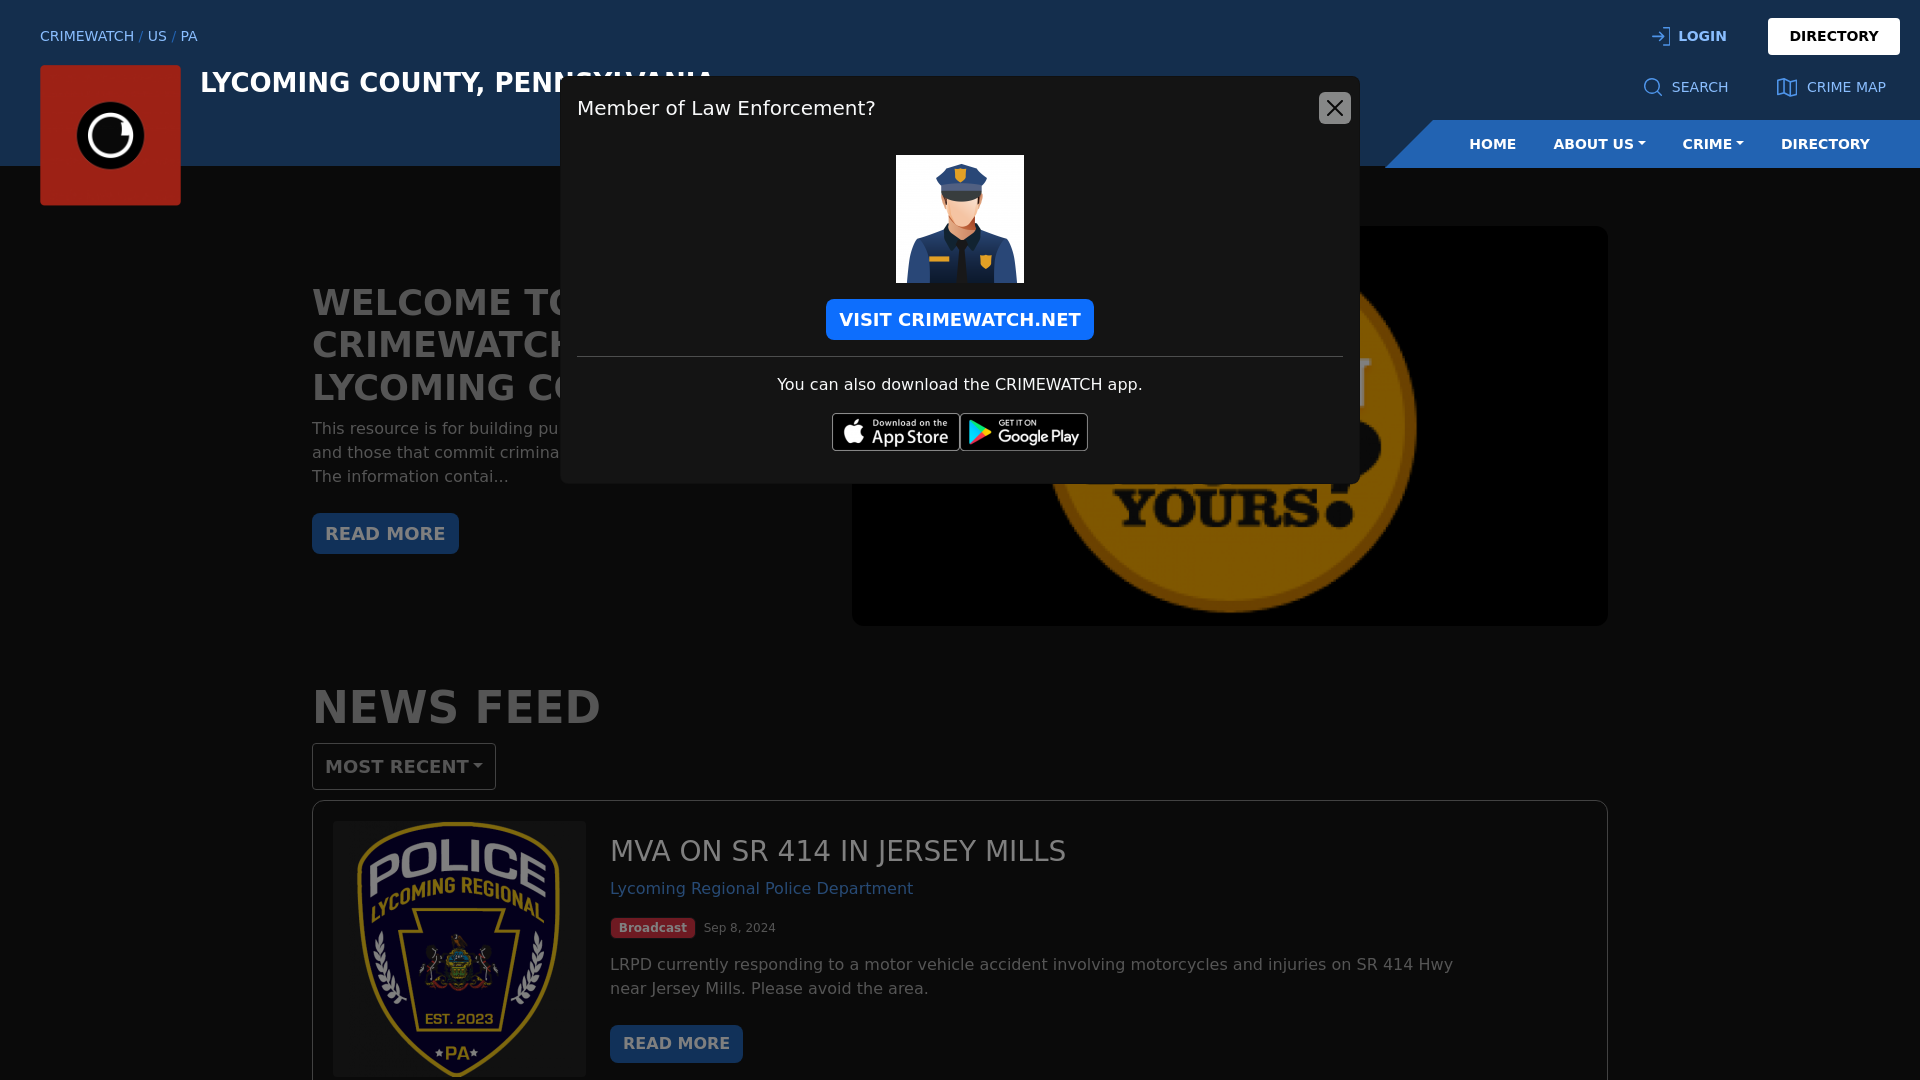
Task: Click the Member of Law Enforcement title
Action: click(x=726, y=108)
